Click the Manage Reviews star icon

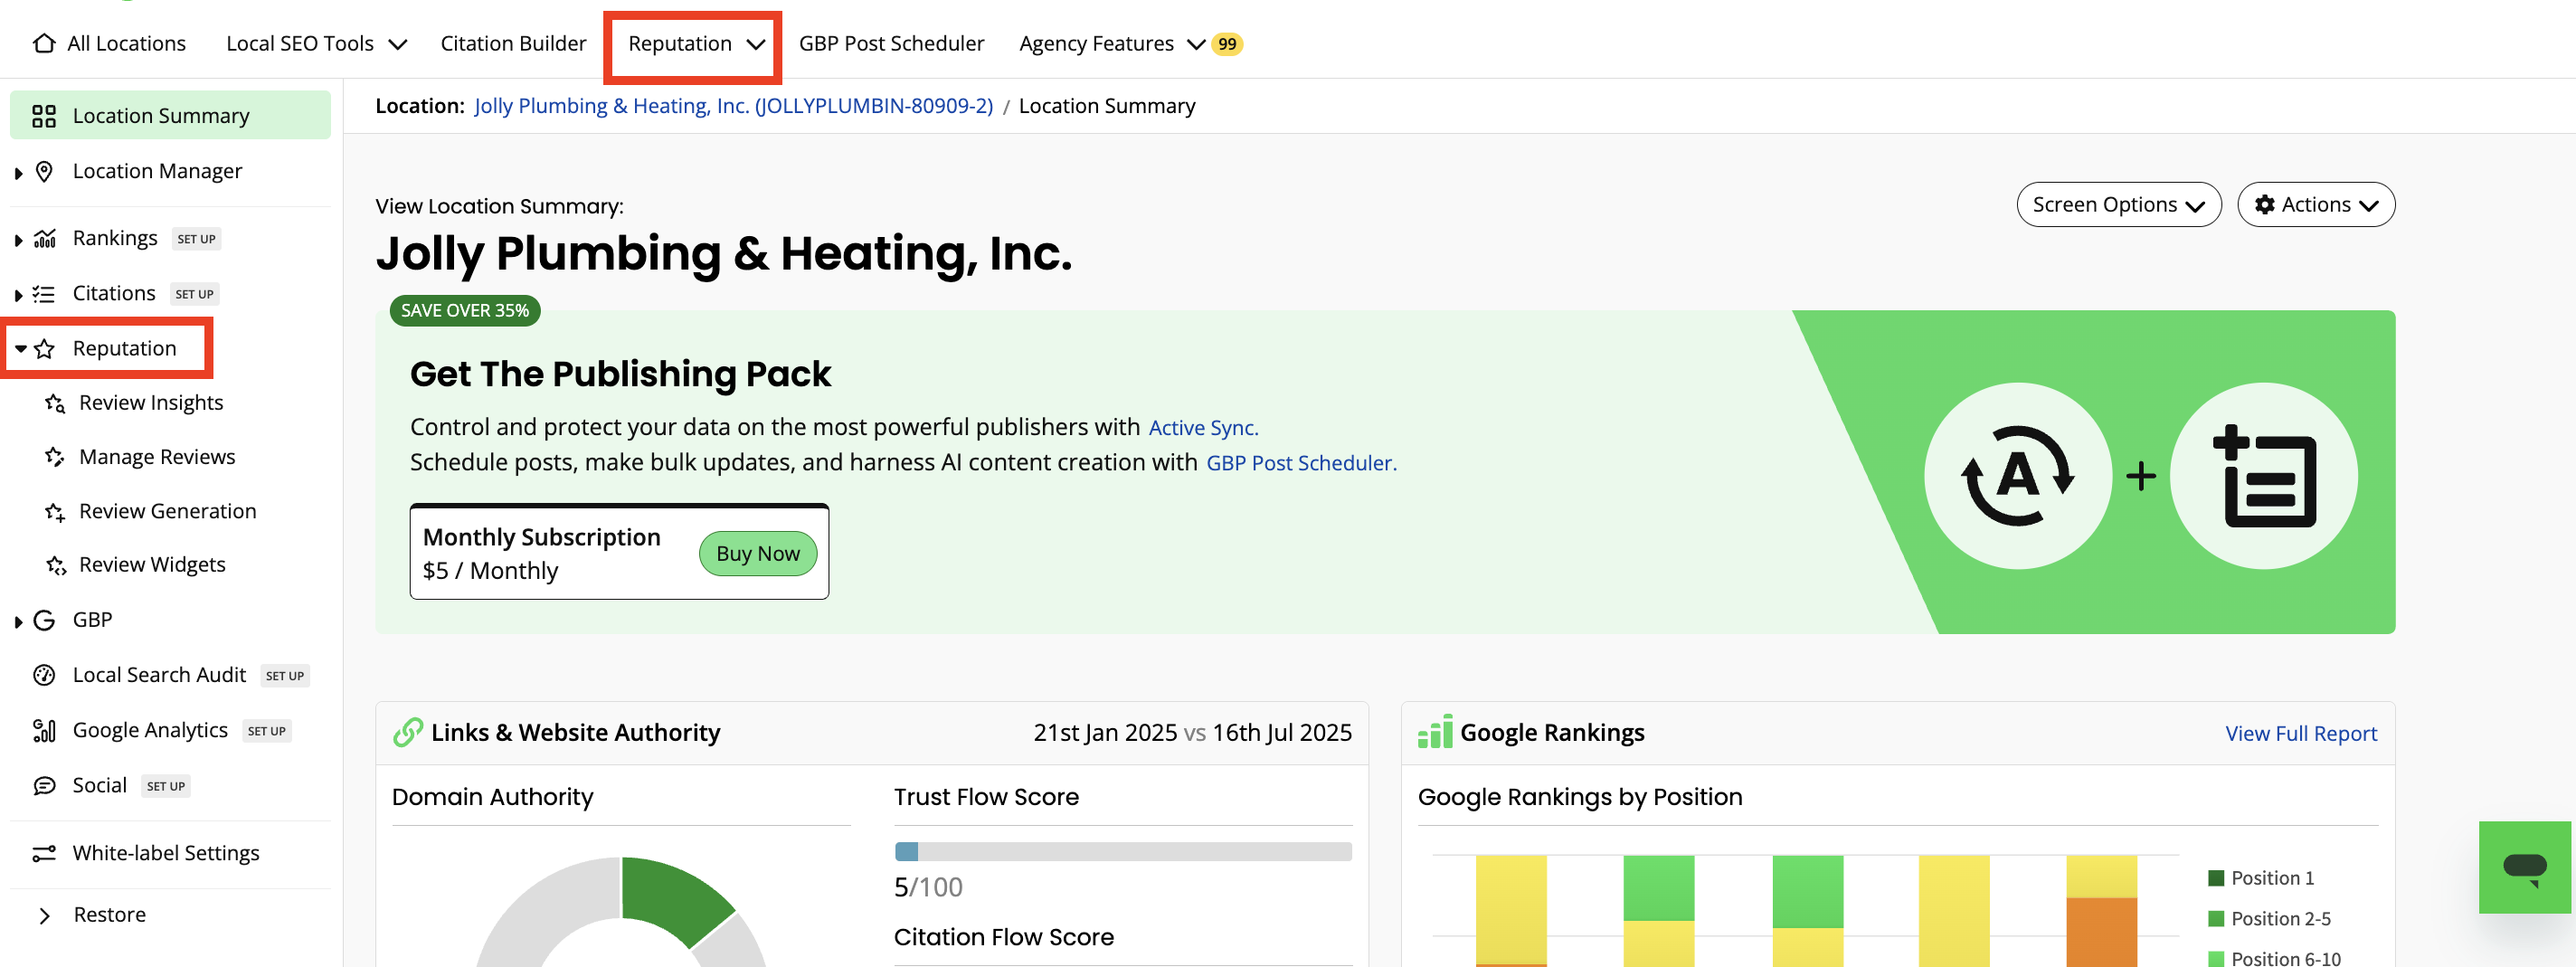click(55, 457)
